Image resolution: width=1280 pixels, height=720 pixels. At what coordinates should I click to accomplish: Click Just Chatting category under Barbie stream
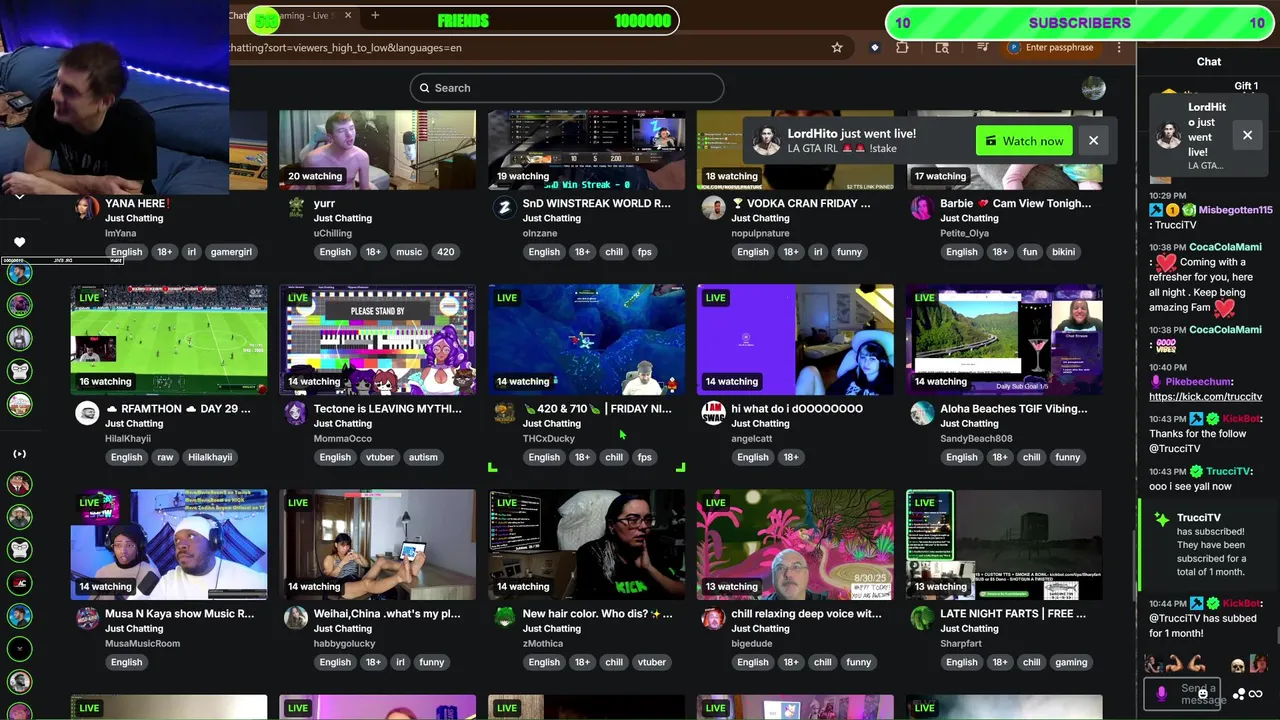[968, 218]
